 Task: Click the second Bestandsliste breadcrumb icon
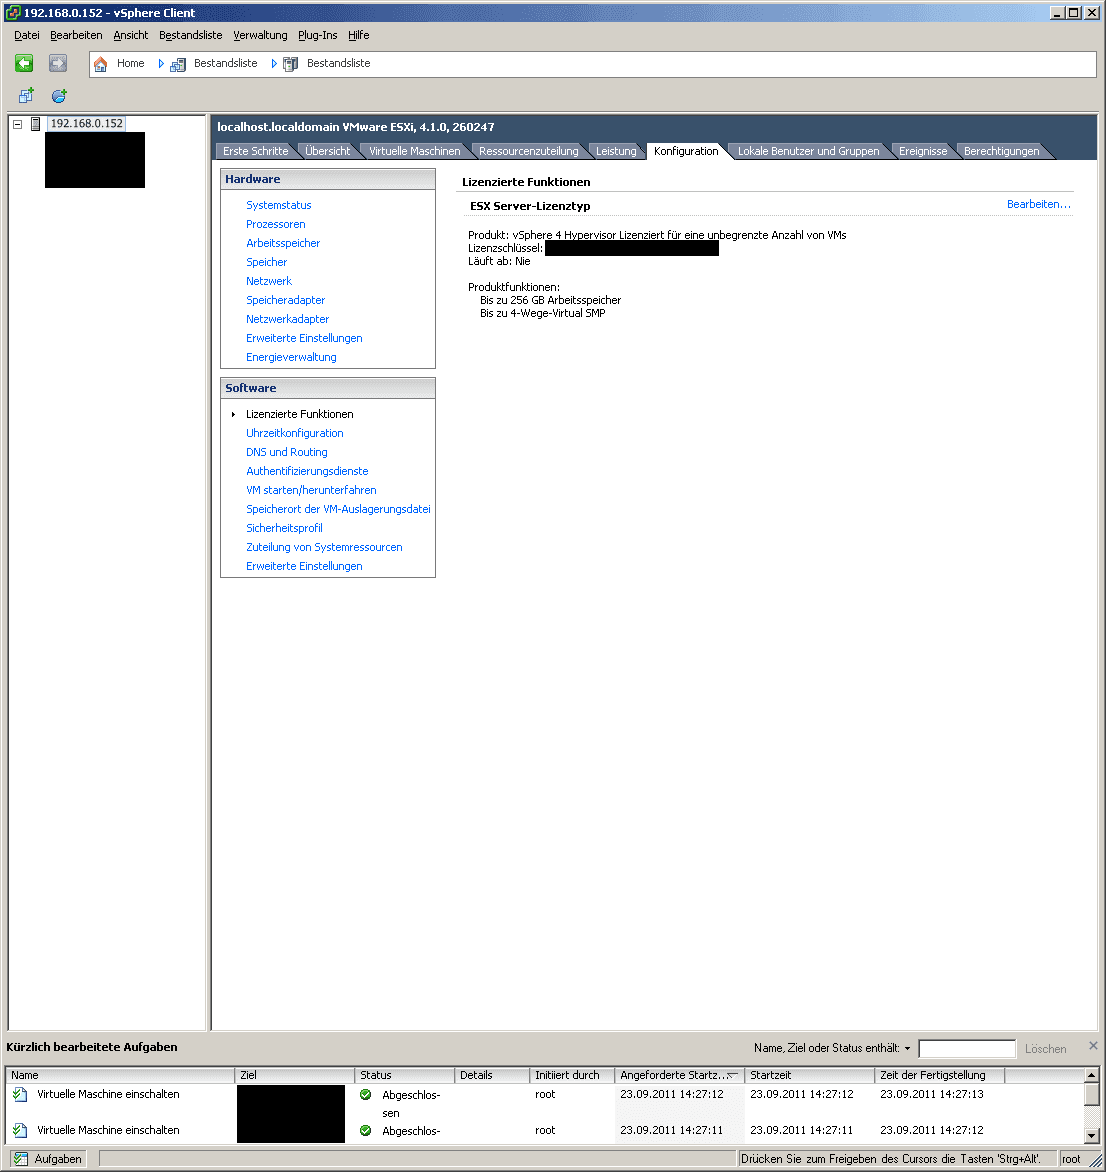(291, 64)
